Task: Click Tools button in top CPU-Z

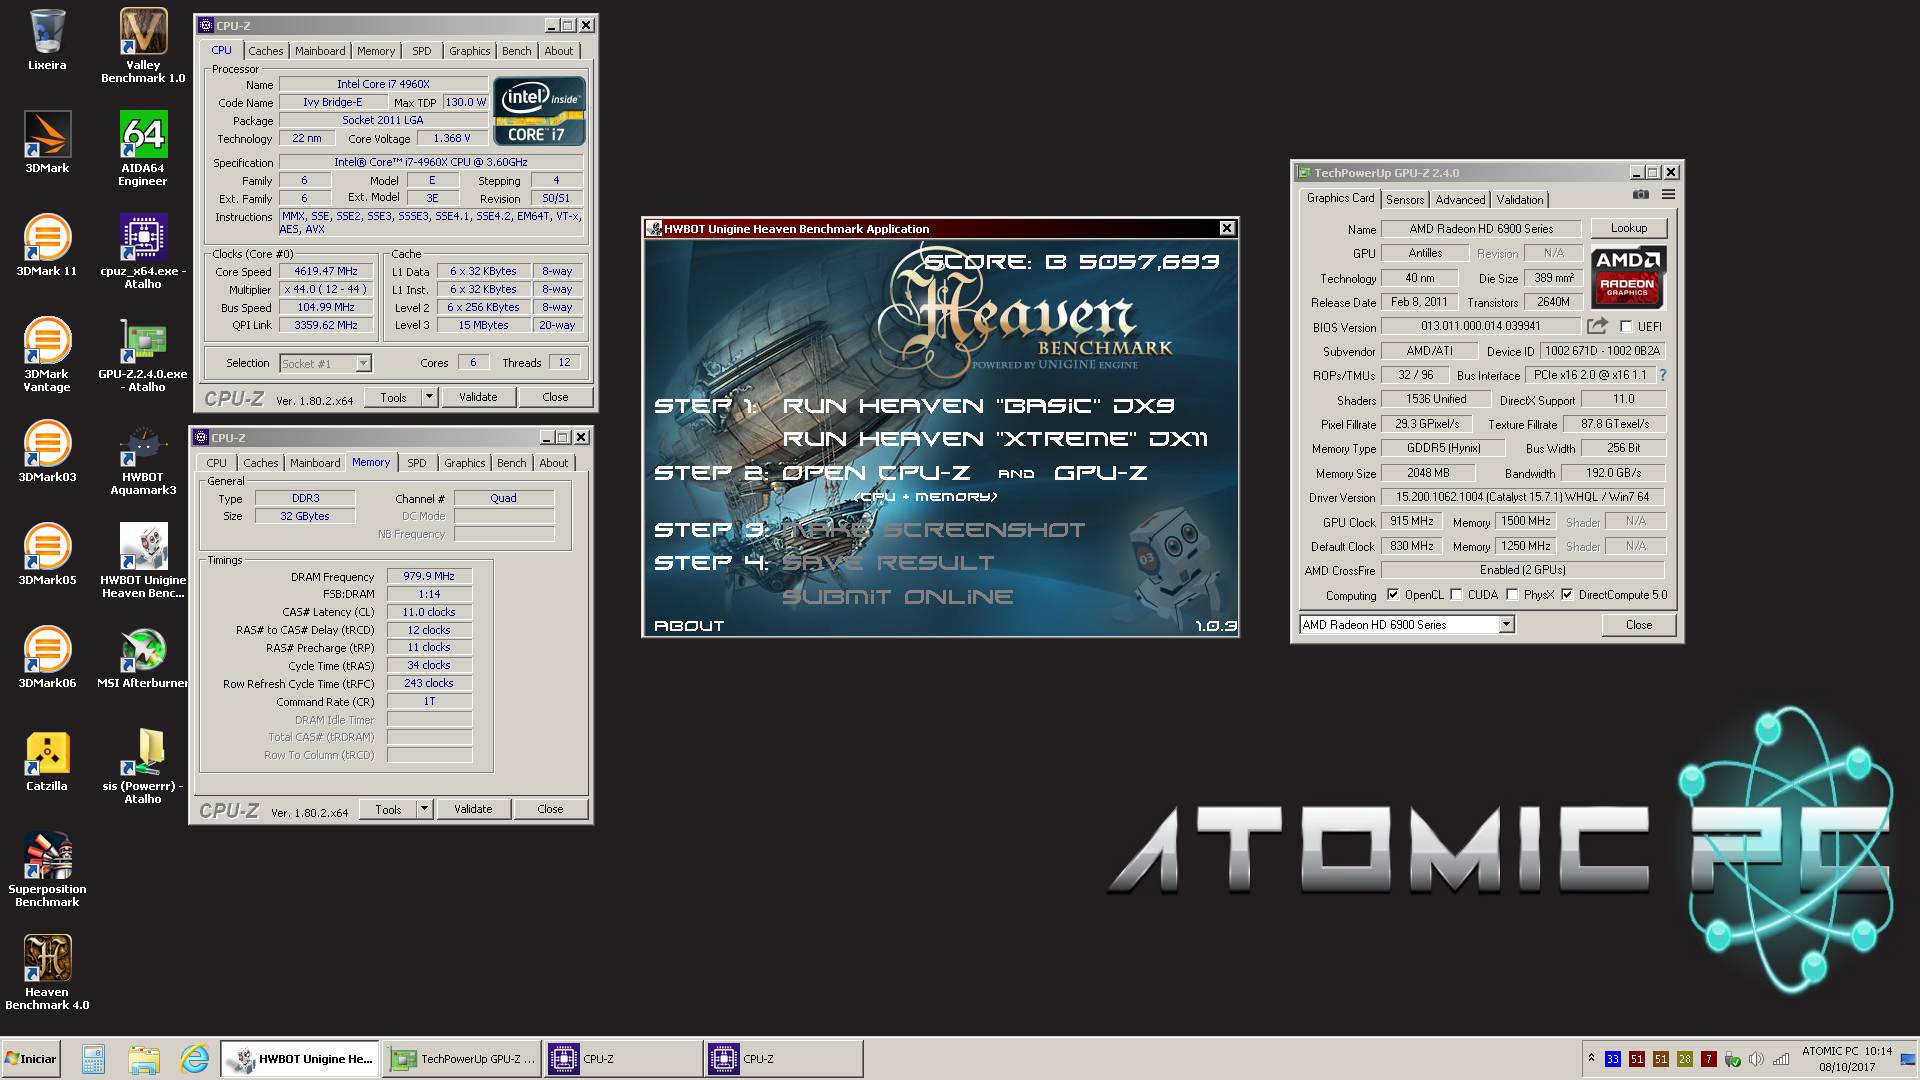Action: tap(393, 397)
